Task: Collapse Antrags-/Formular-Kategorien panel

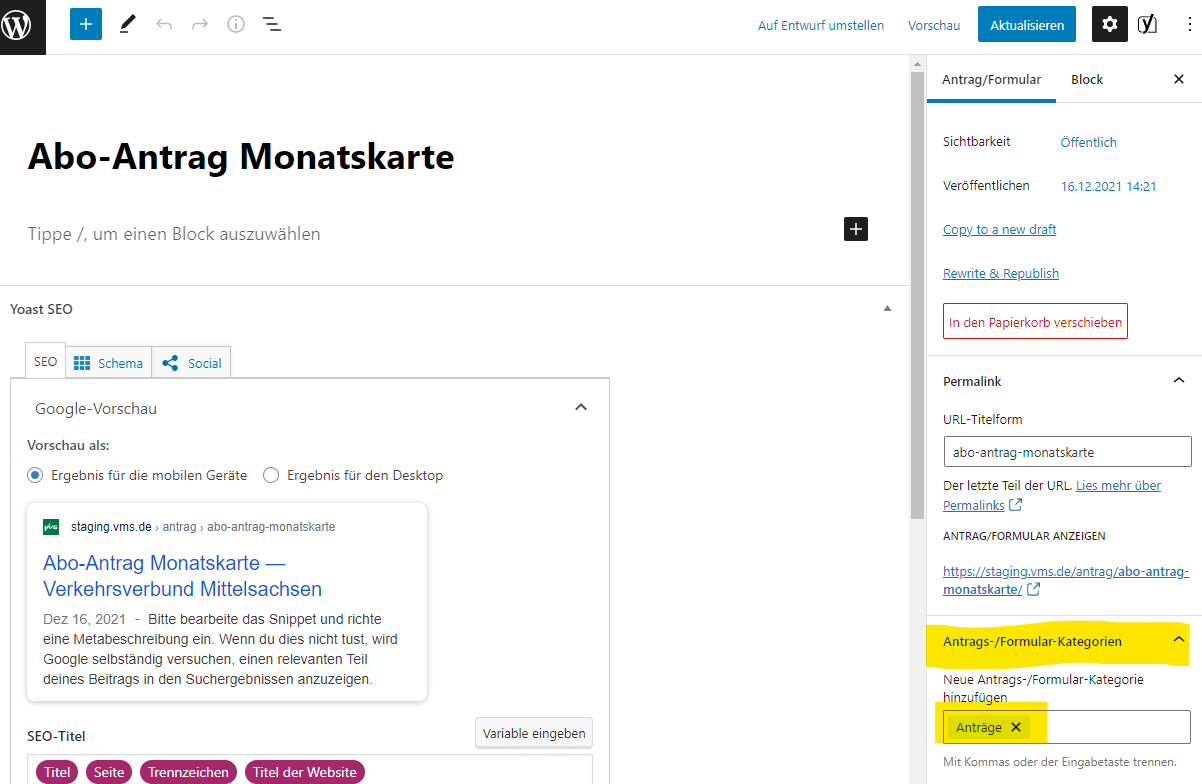Action: tap(1179, 641)
